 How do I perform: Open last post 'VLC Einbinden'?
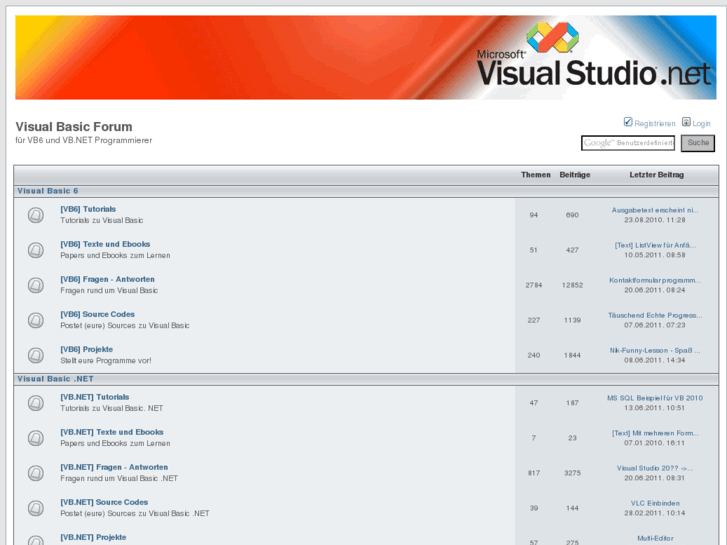655,503
